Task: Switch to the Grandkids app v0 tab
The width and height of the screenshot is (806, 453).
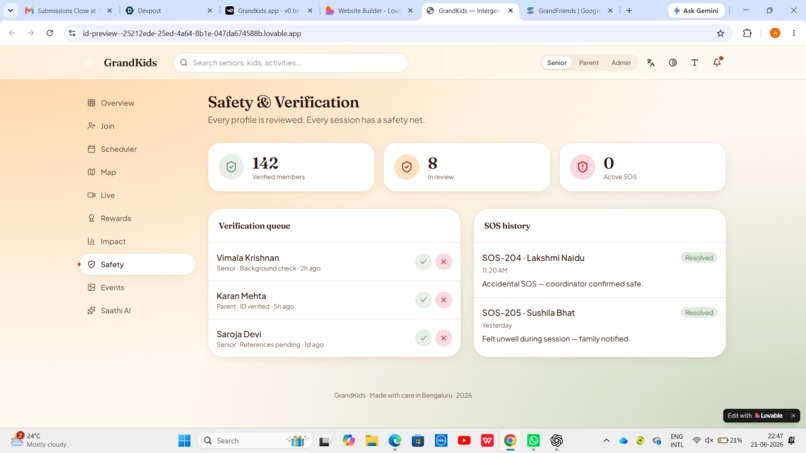Action: tap(269, 10)
